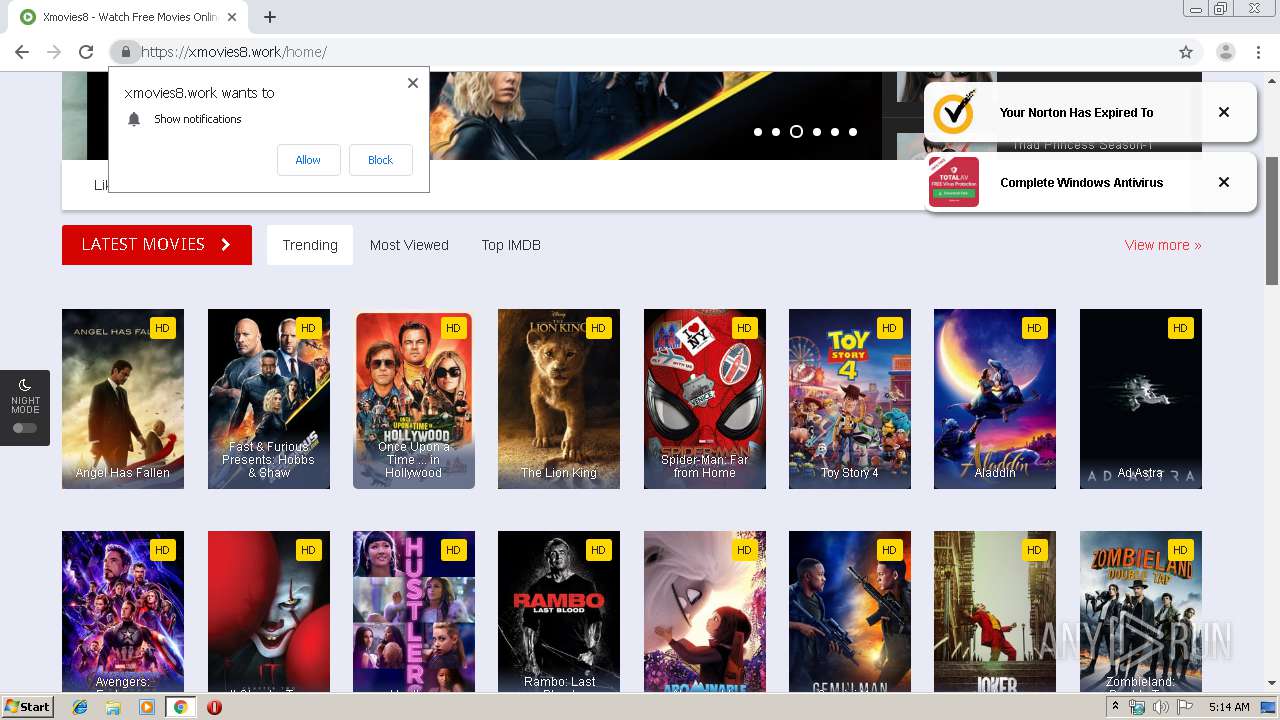This screenshot has width=1280, height=720.
Task: Select the fourth carousel dot
Action: tap(817, 132)
